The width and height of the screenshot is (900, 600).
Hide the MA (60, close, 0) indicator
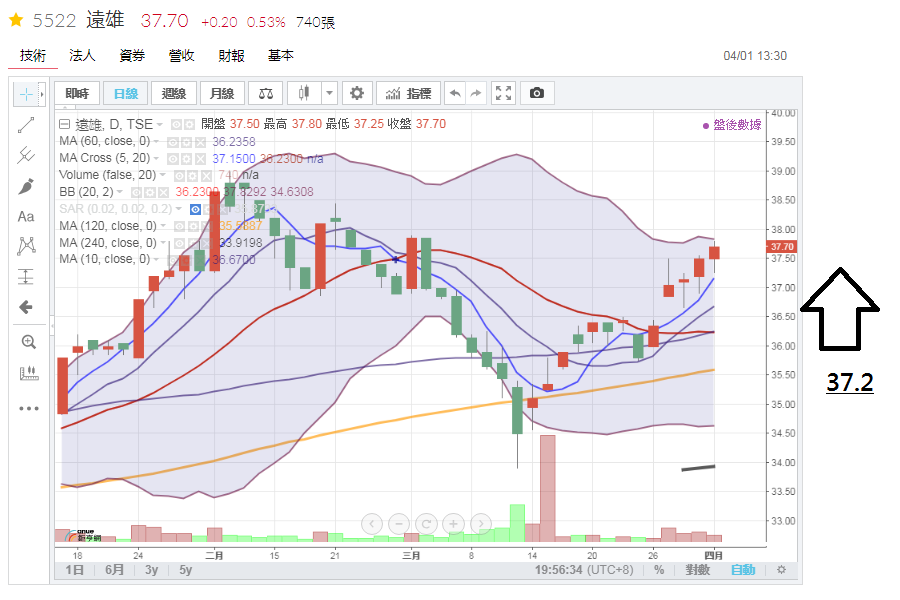(173, 142)
